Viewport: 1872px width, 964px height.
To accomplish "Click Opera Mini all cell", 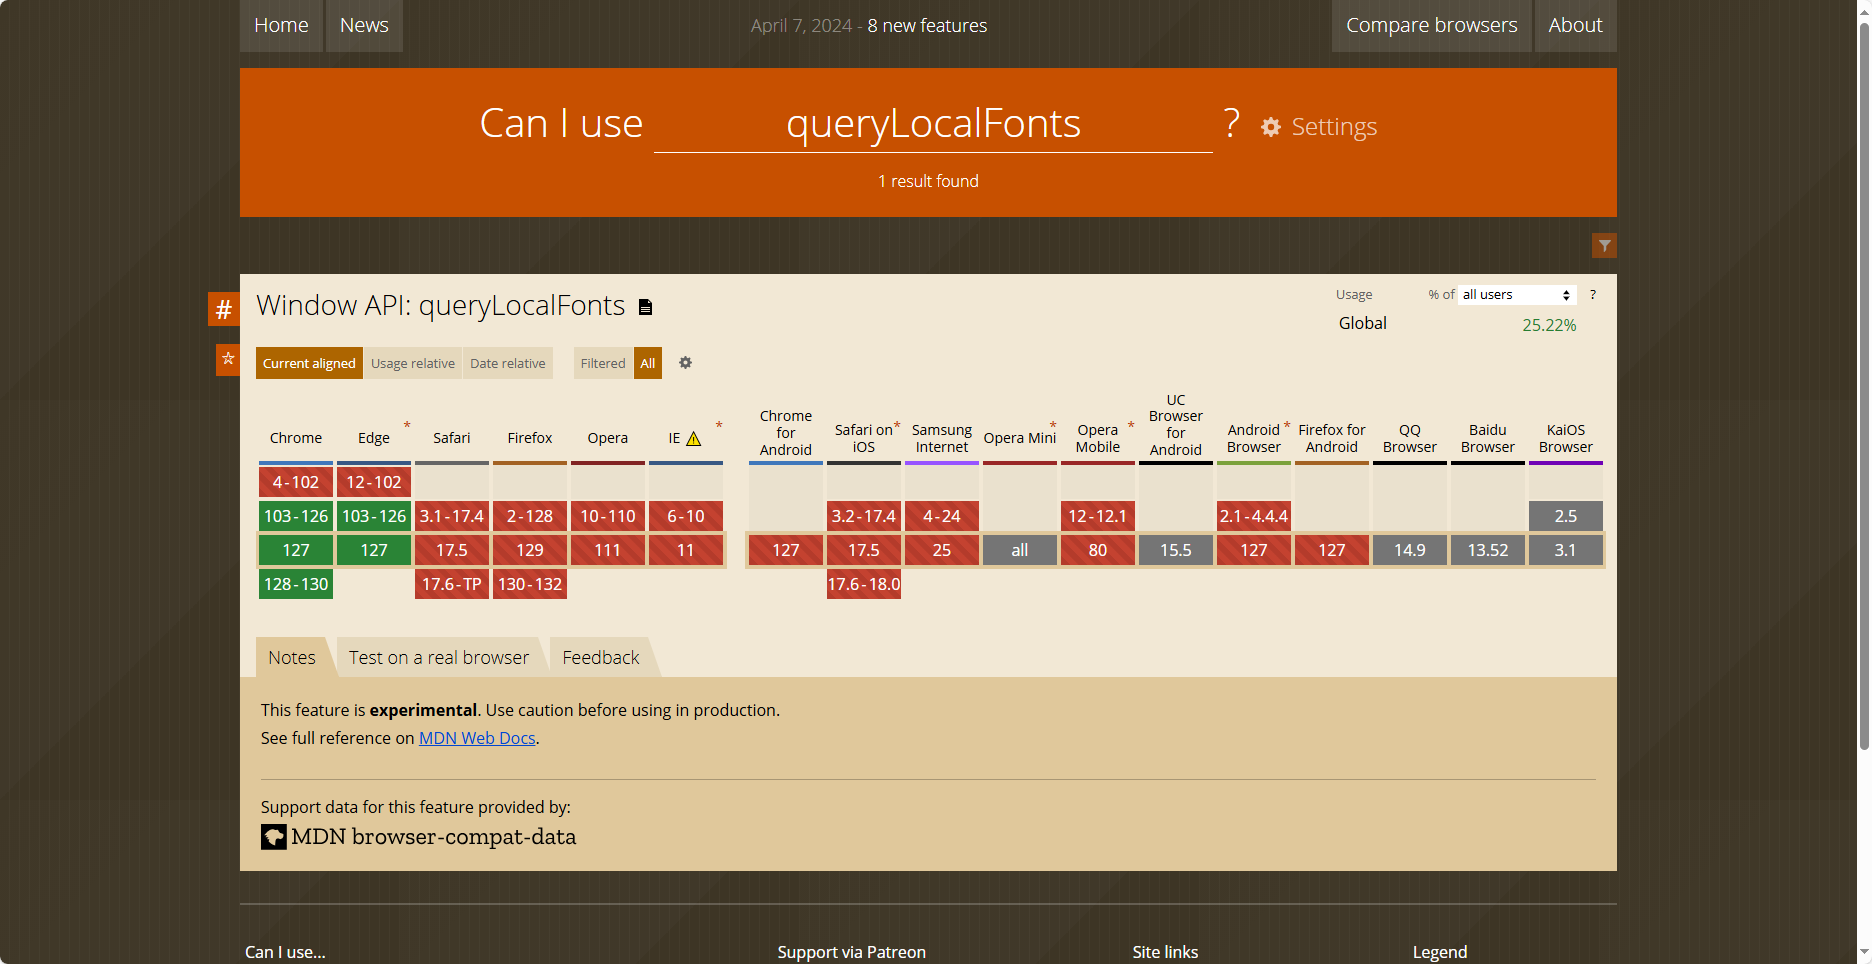I will [1020, 550].
